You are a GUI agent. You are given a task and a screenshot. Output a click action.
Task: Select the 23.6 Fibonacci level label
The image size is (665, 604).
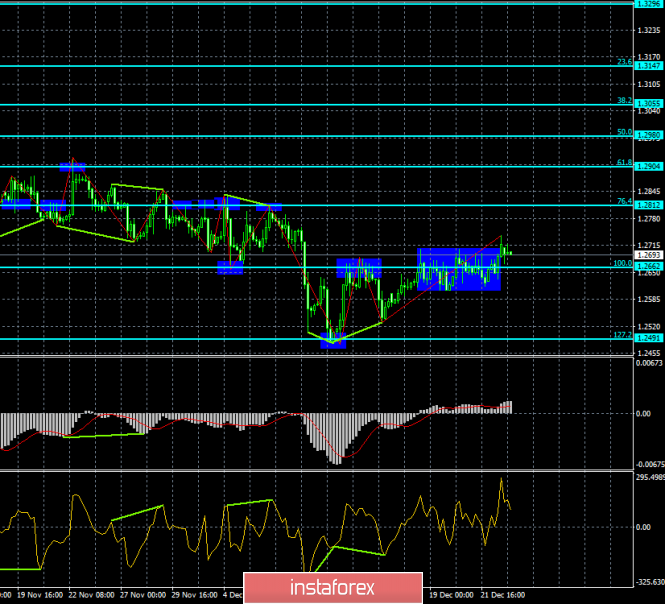[624, 62]
